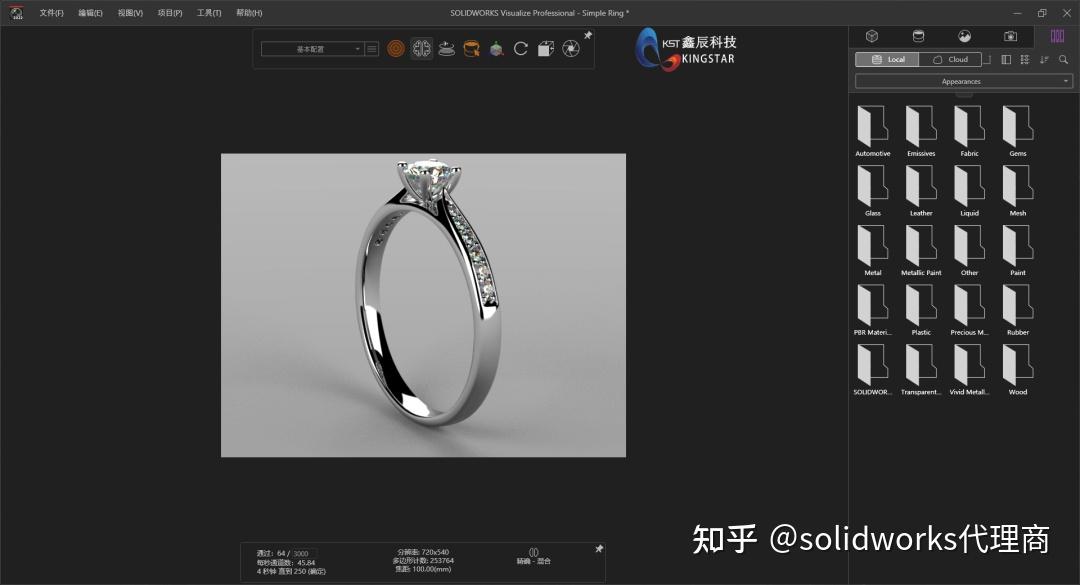This screenshot has height=585, width=1080.
Task: Open the render output bucket icon
Action: pos(471,48)
